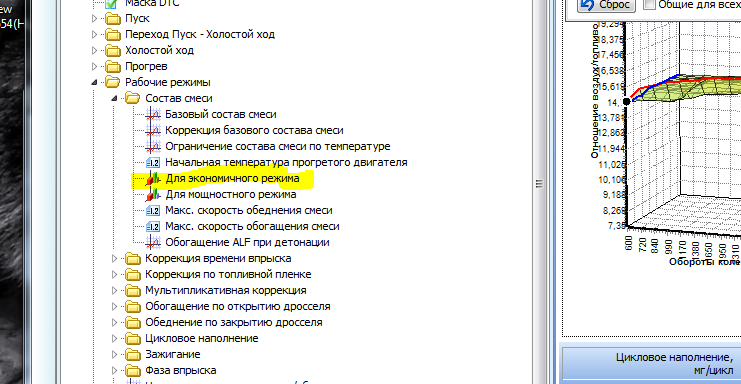
Task: Select the Для мощностного режима 3D table icon
Action: point(153,195)
